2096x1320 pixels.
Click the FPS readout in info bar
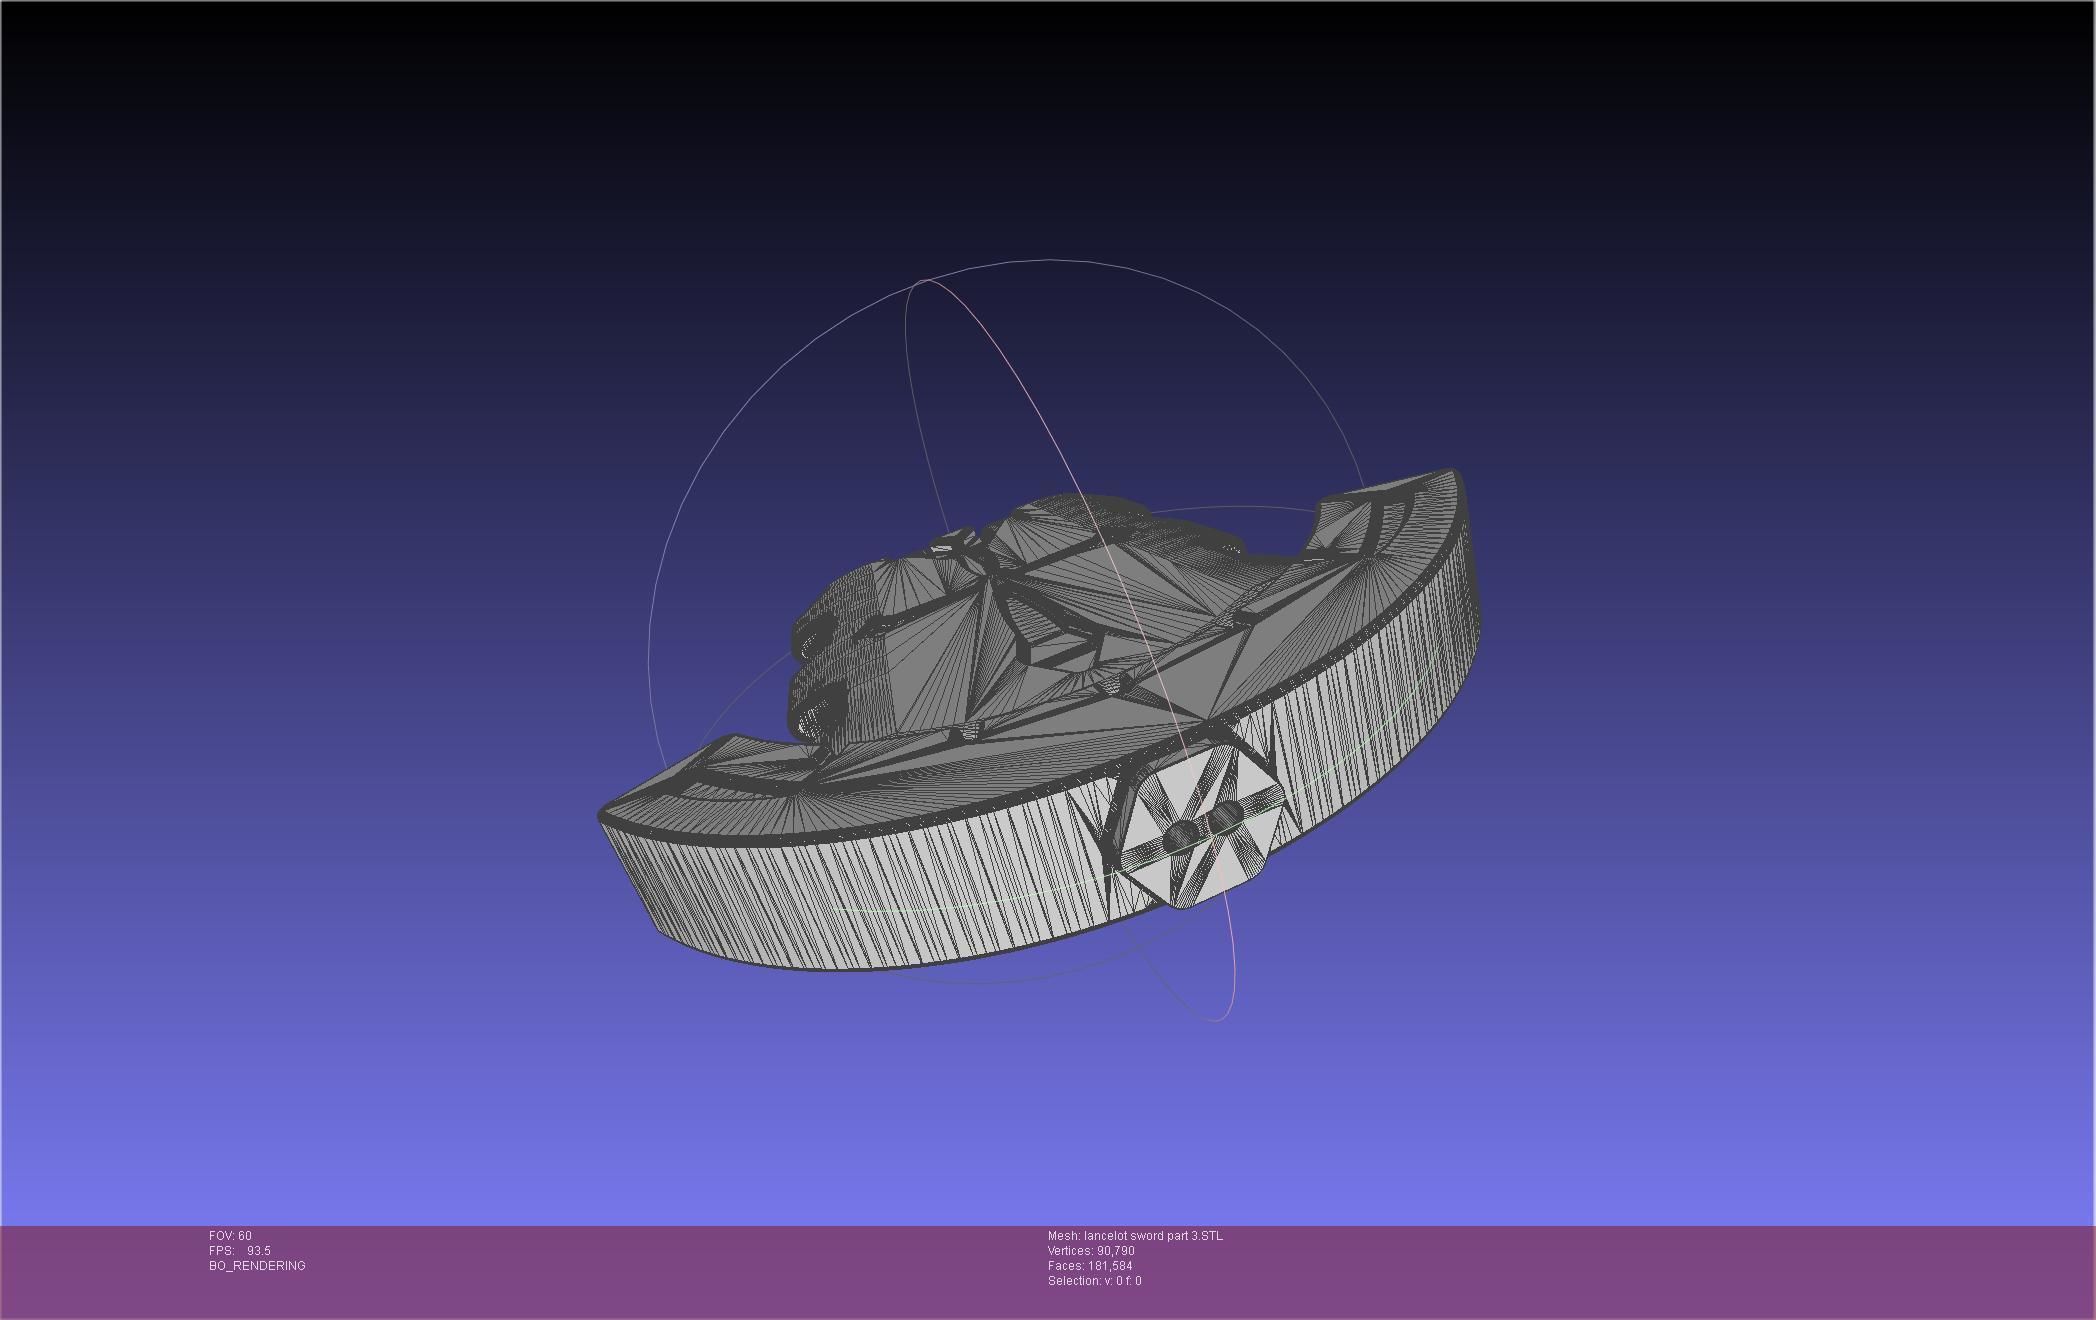[x=240, y=1251]
